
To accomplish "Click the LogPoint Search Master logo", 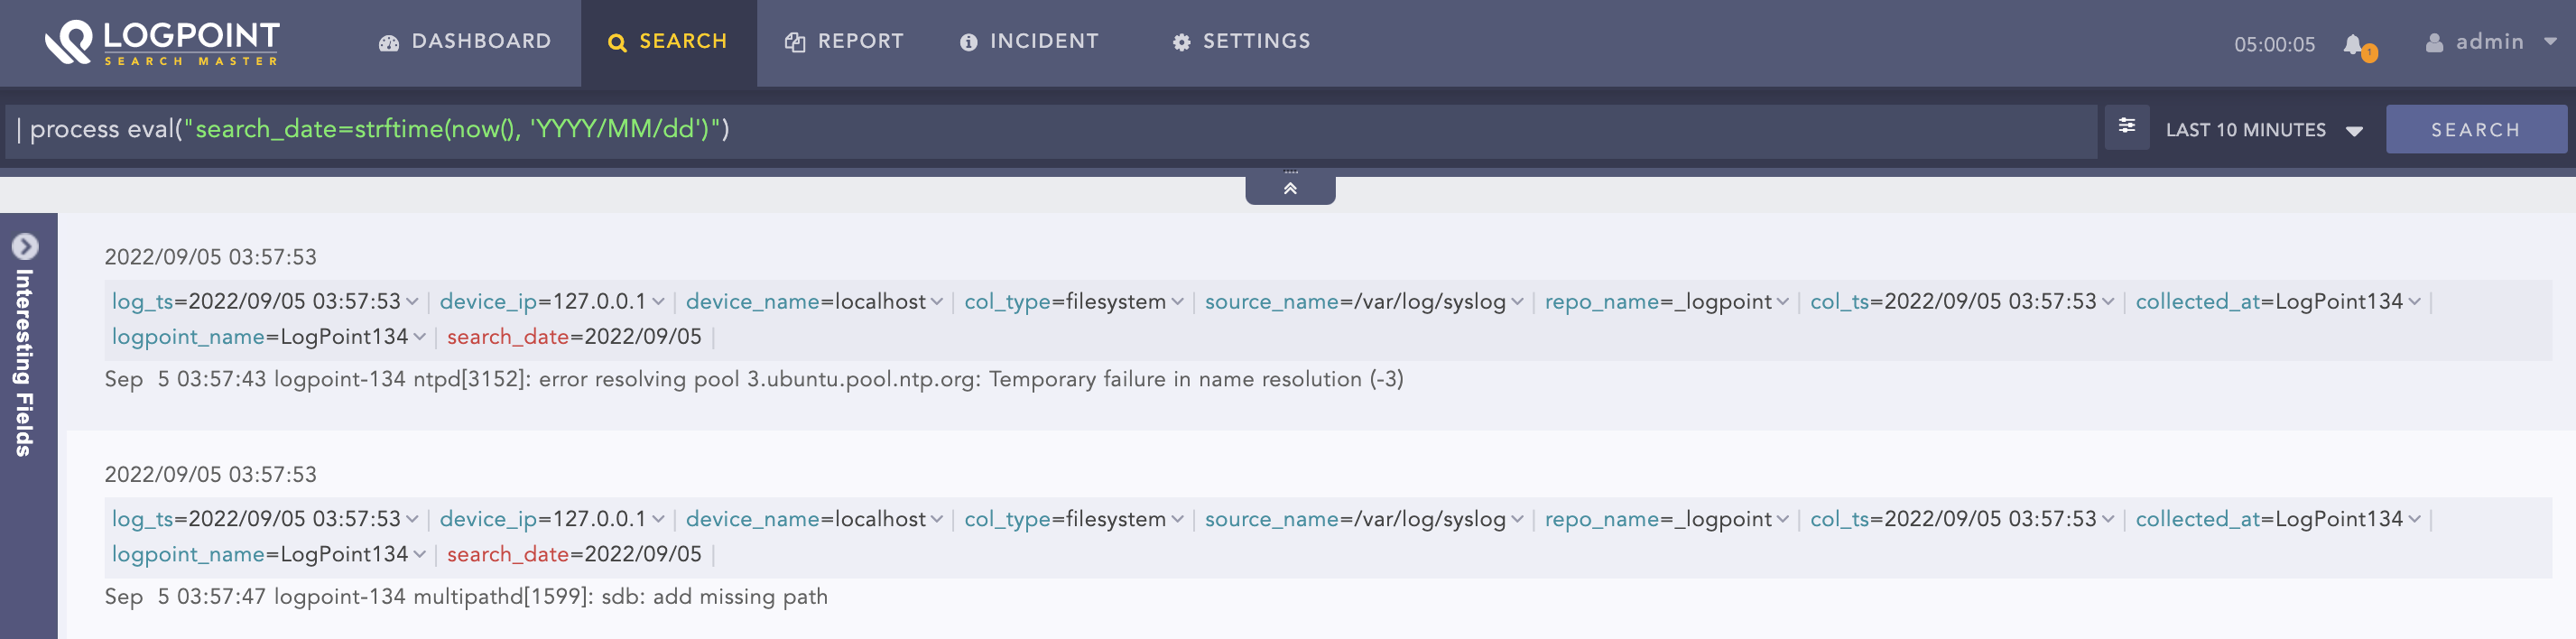I will (x=162, y=42).
